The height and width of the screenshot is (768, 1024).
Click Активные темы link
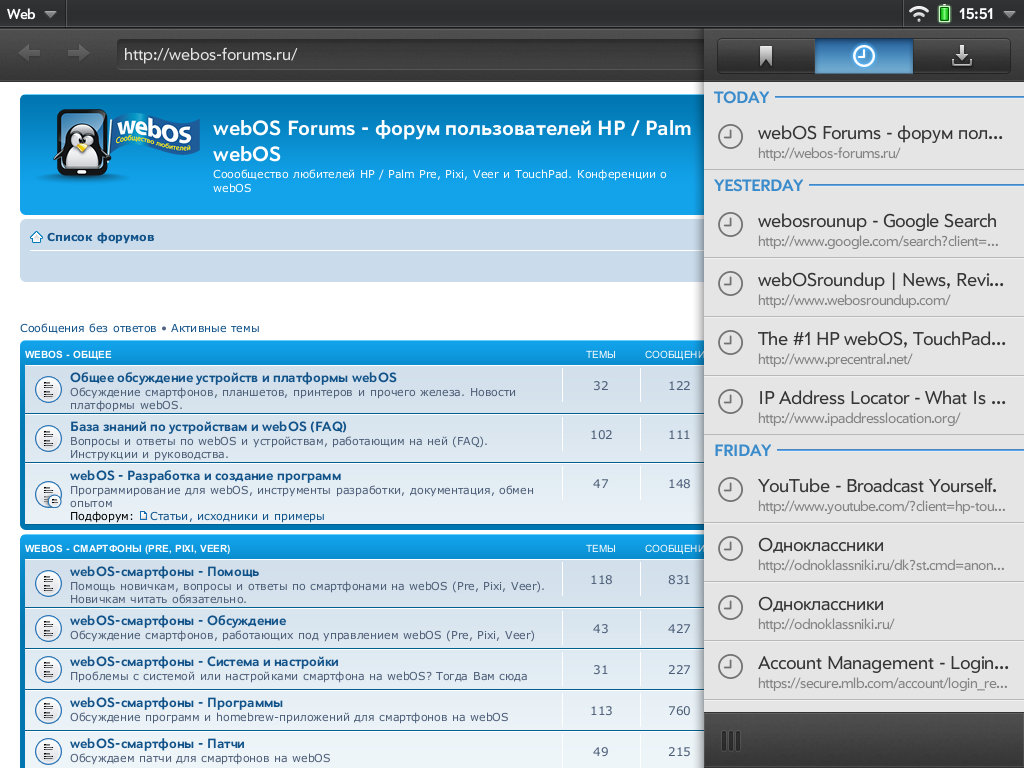pyautogui.click(x=215, y=328)
